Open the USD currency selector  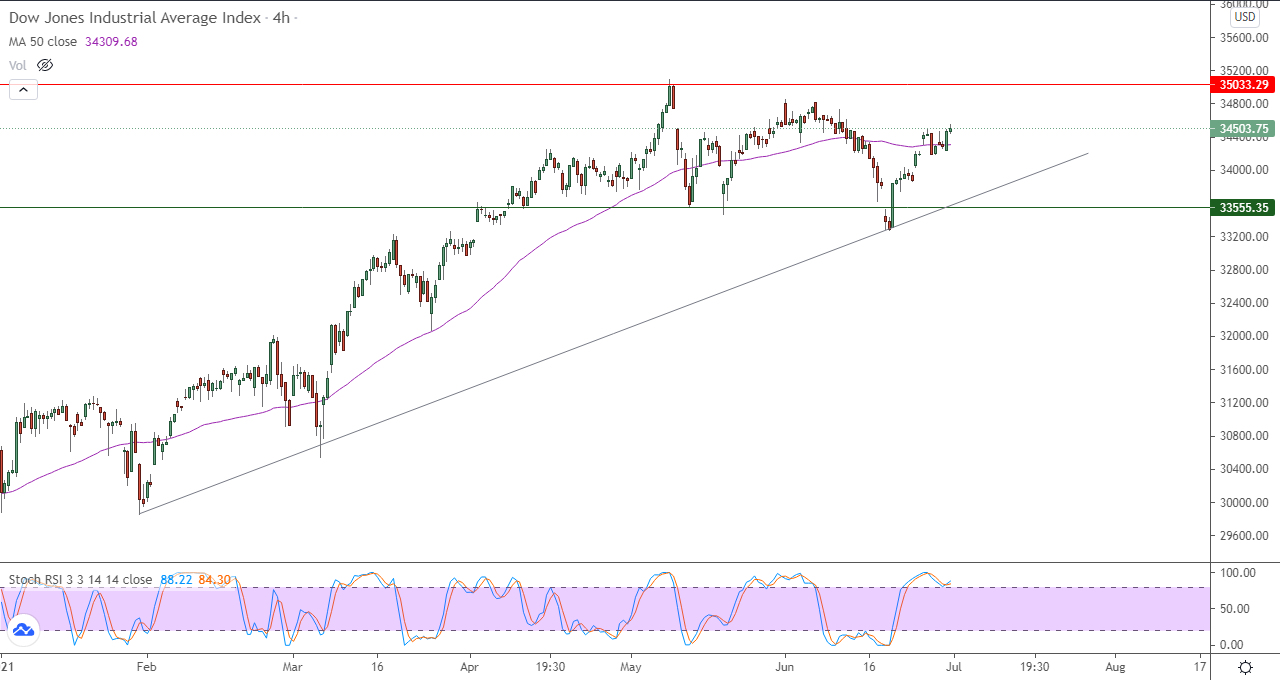click(x=1245, y=16)
